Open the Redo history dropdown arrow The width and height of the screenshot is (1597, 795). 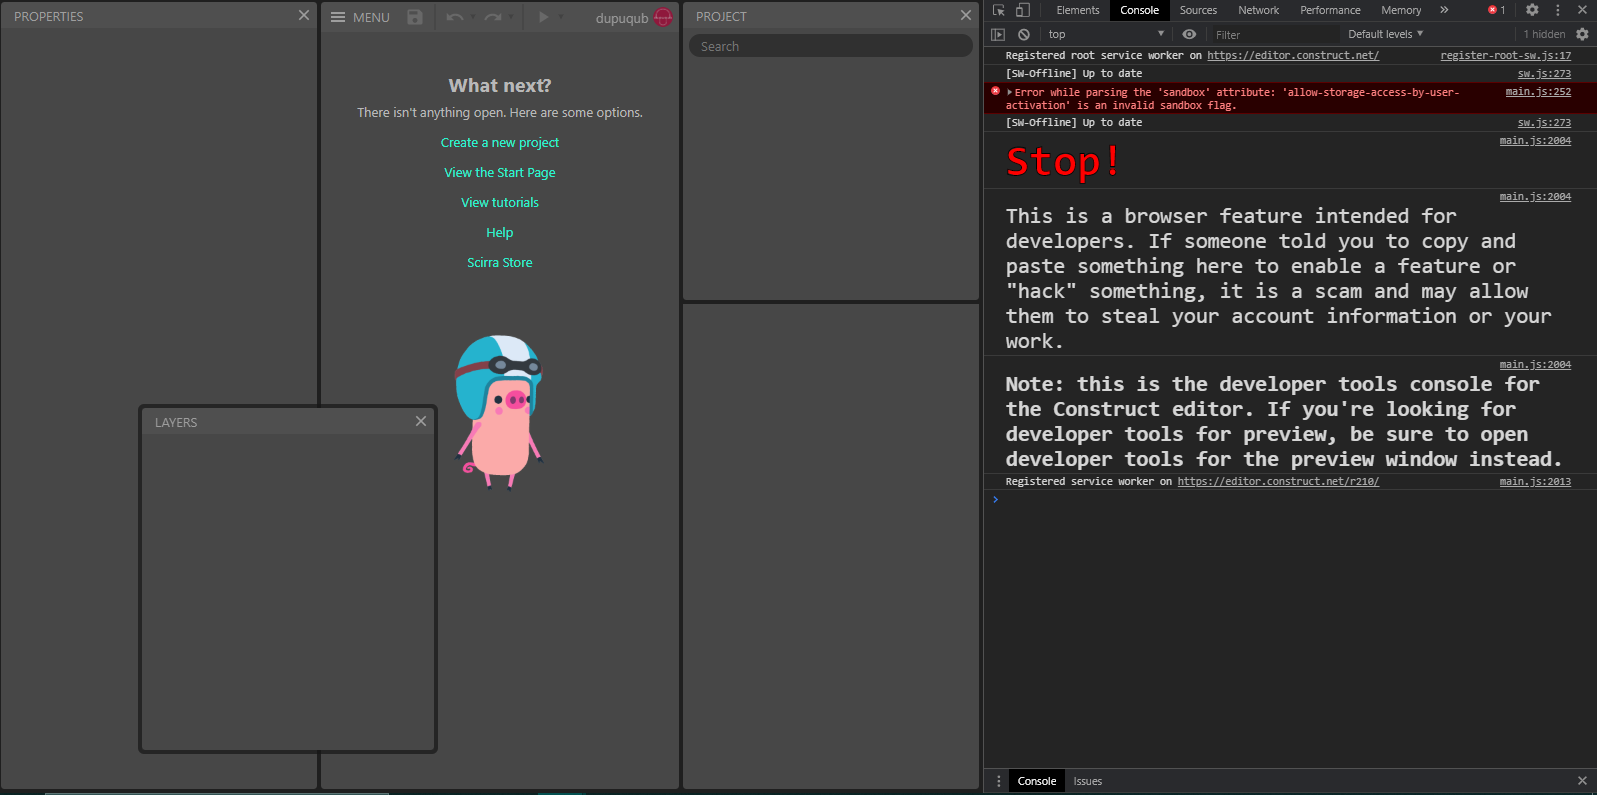point(511,17)
